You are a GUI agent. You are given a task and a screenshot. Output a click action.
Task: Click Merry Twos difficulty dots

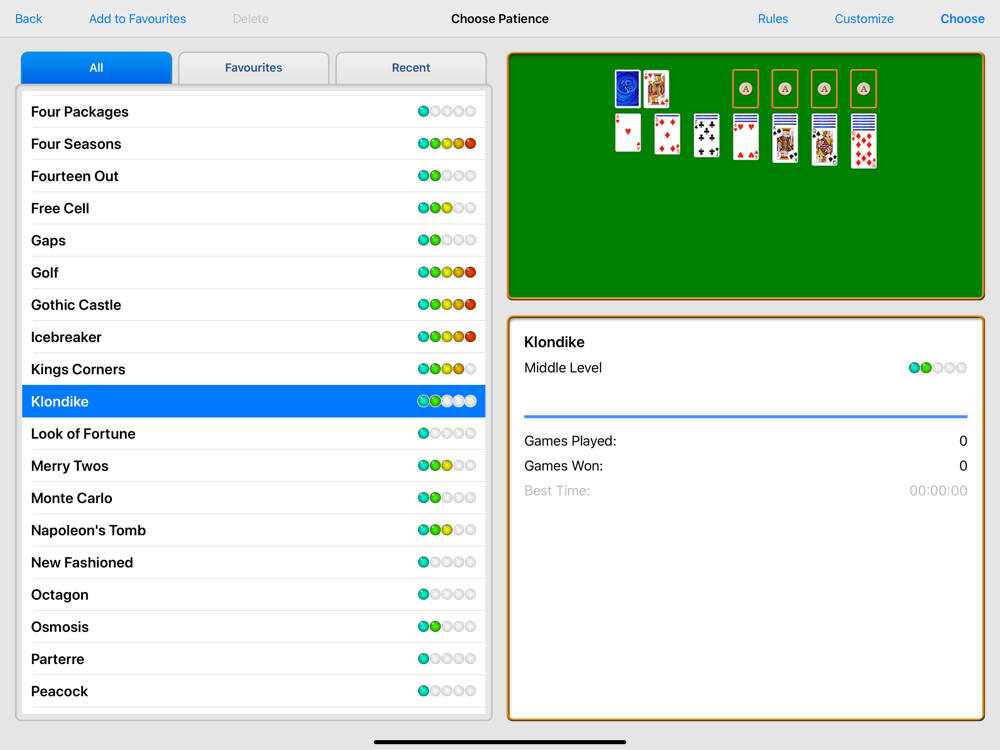[x=447, y=466]
